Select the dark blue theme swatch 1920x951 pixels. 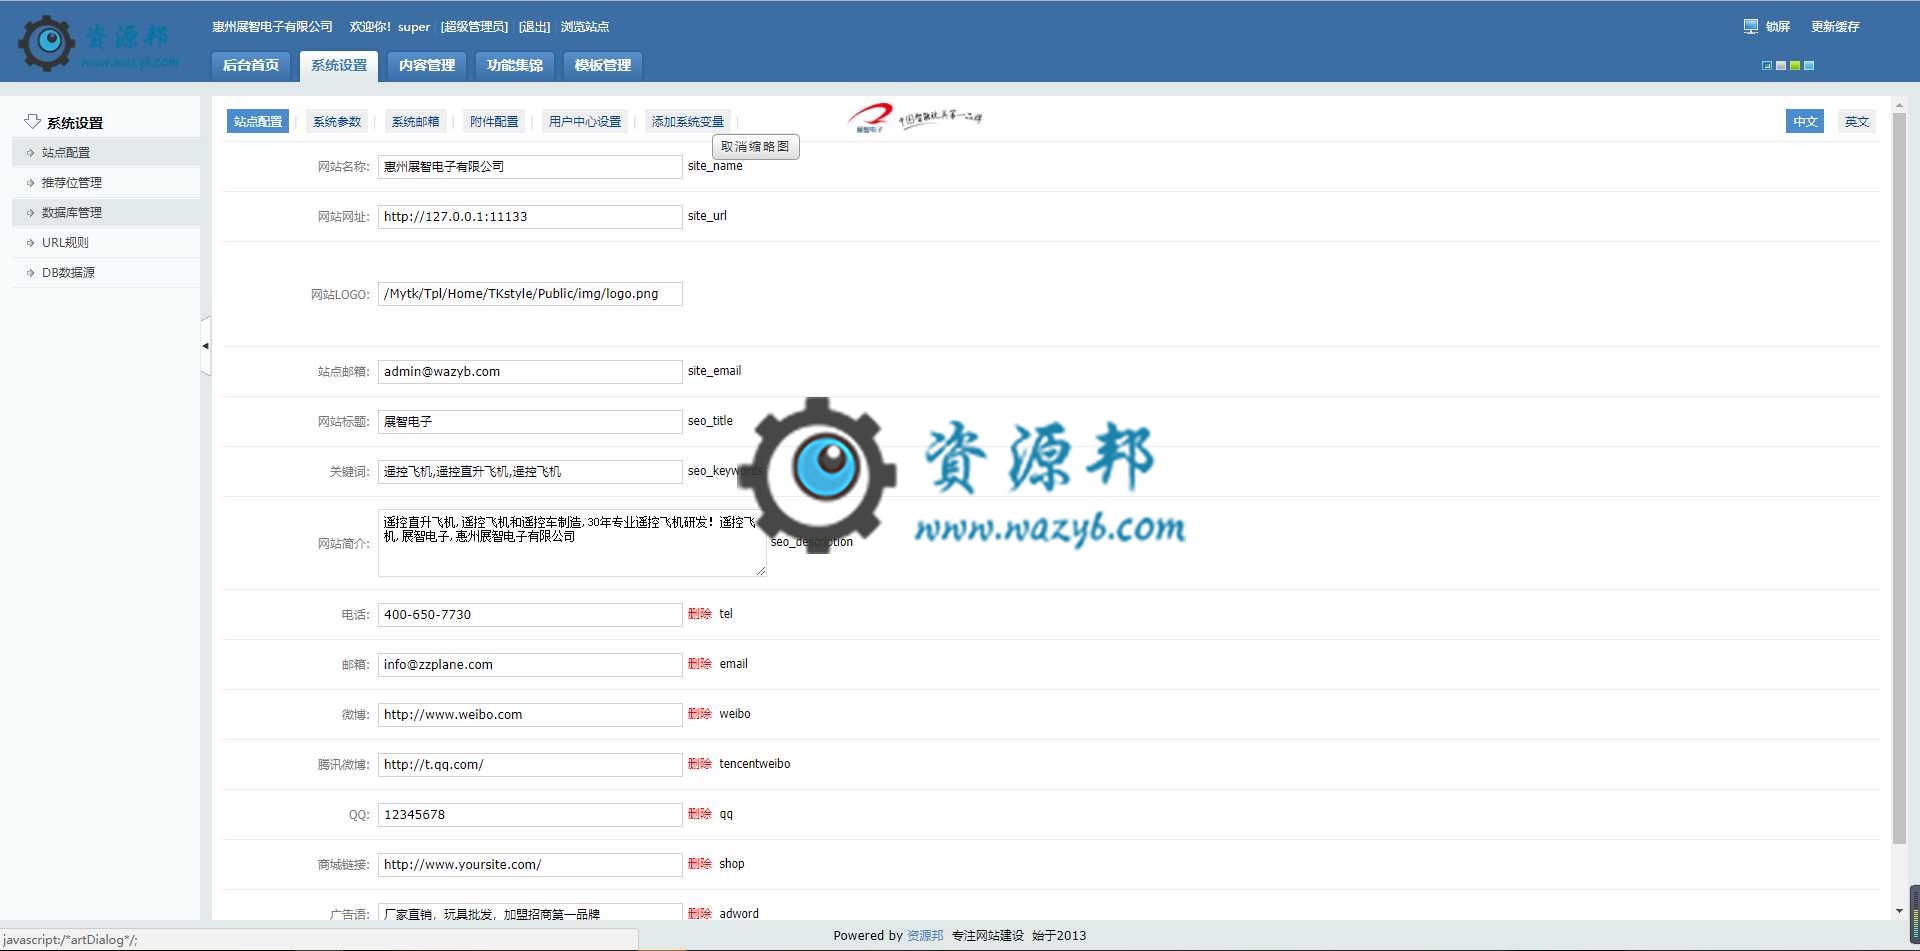tap(1767, 66)
